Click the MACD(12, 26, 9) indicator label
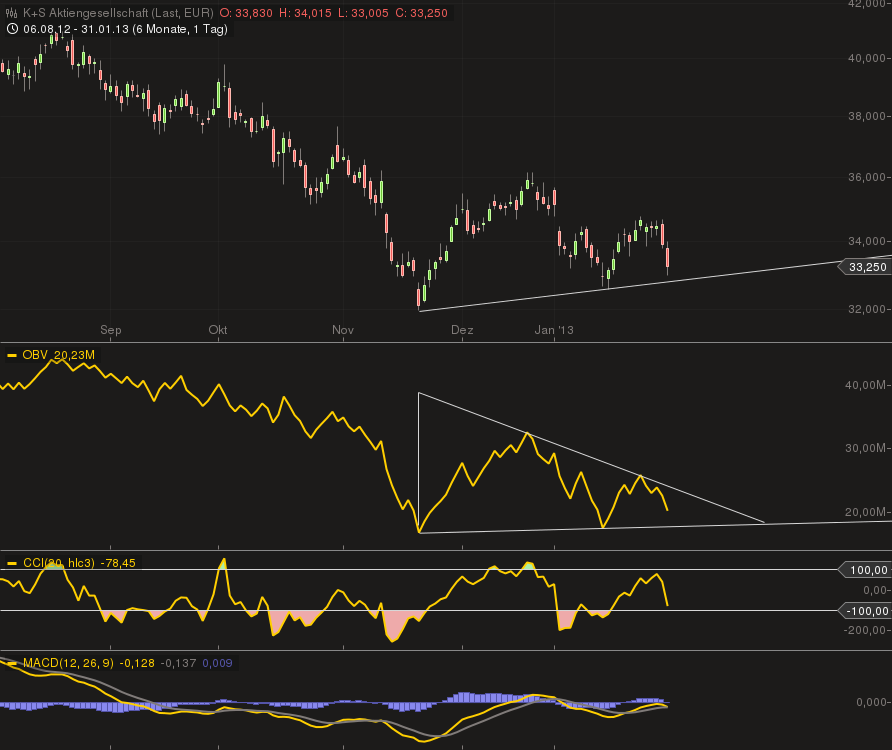 68,664
